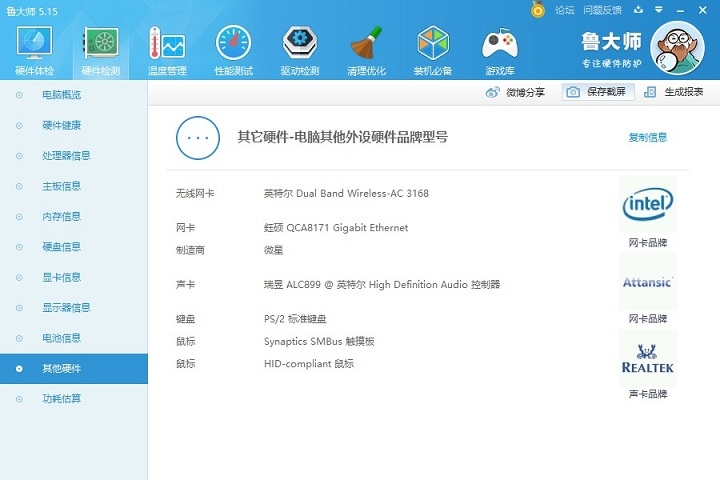The height and width of the screenshot is (480, 720).
Task: Go to 显卡信息 in sidebar
Action: coord(61,277)
